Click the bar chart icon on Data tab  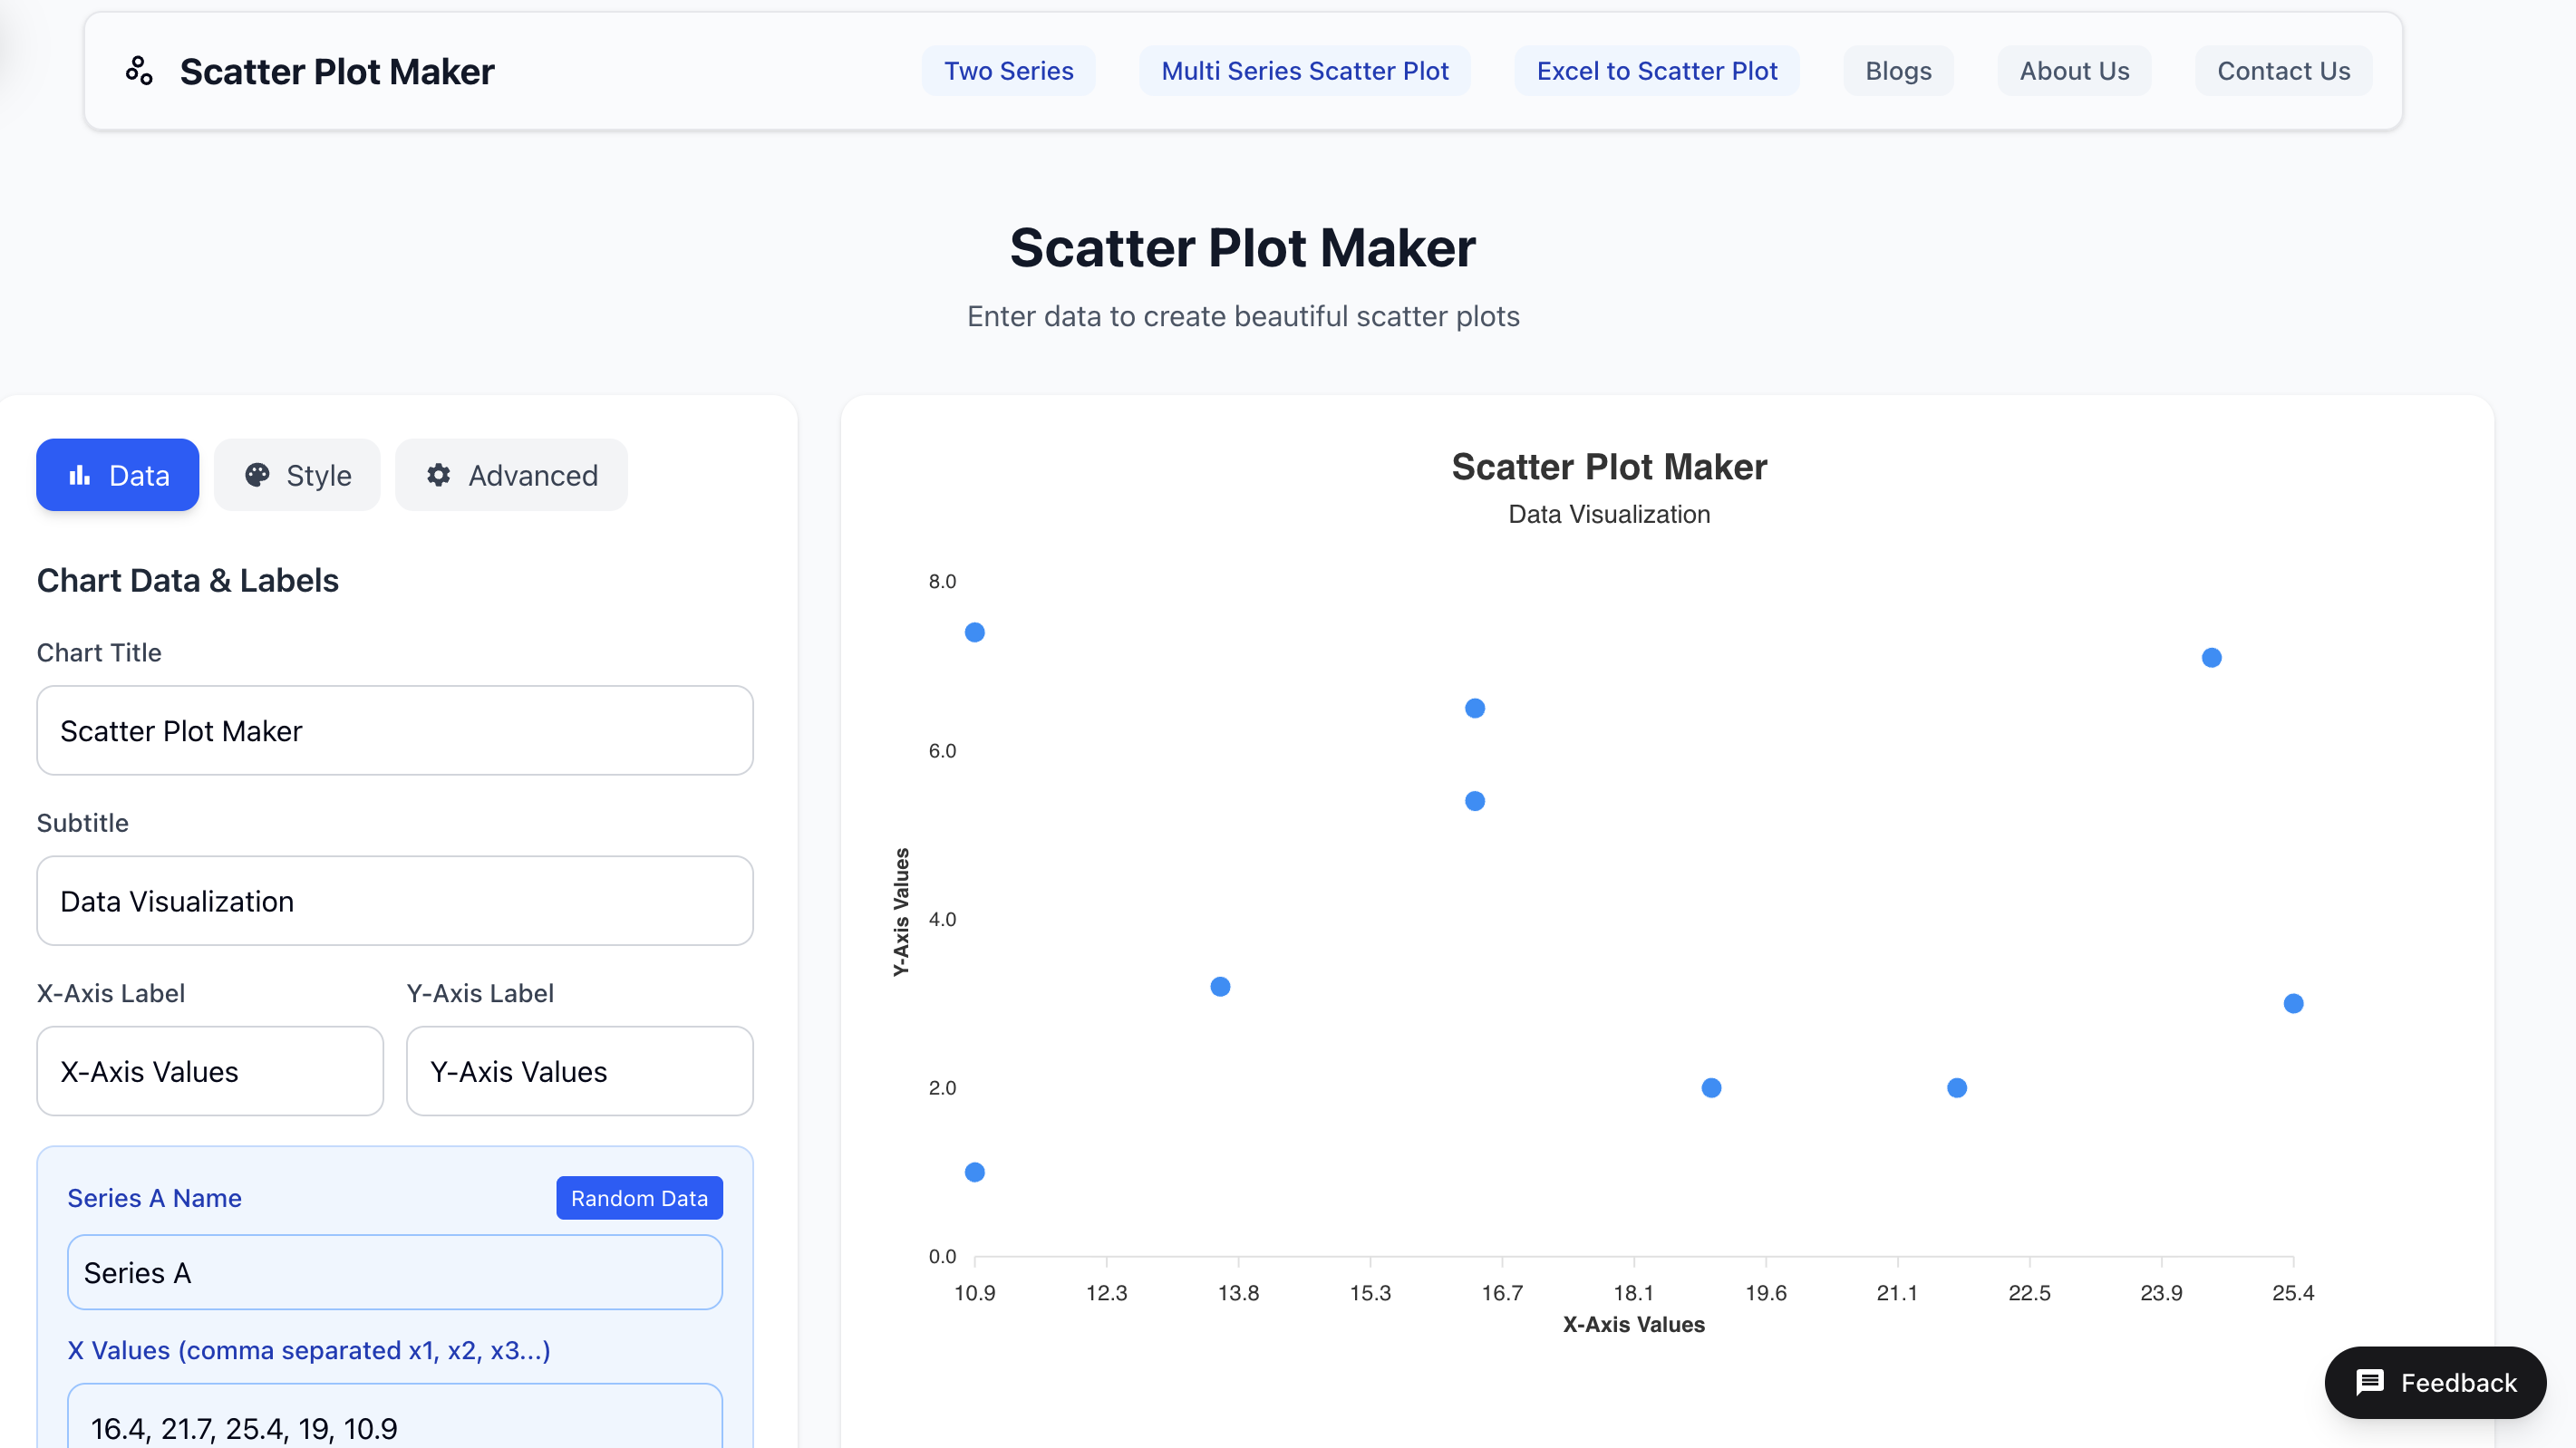[x=80, y=475]
